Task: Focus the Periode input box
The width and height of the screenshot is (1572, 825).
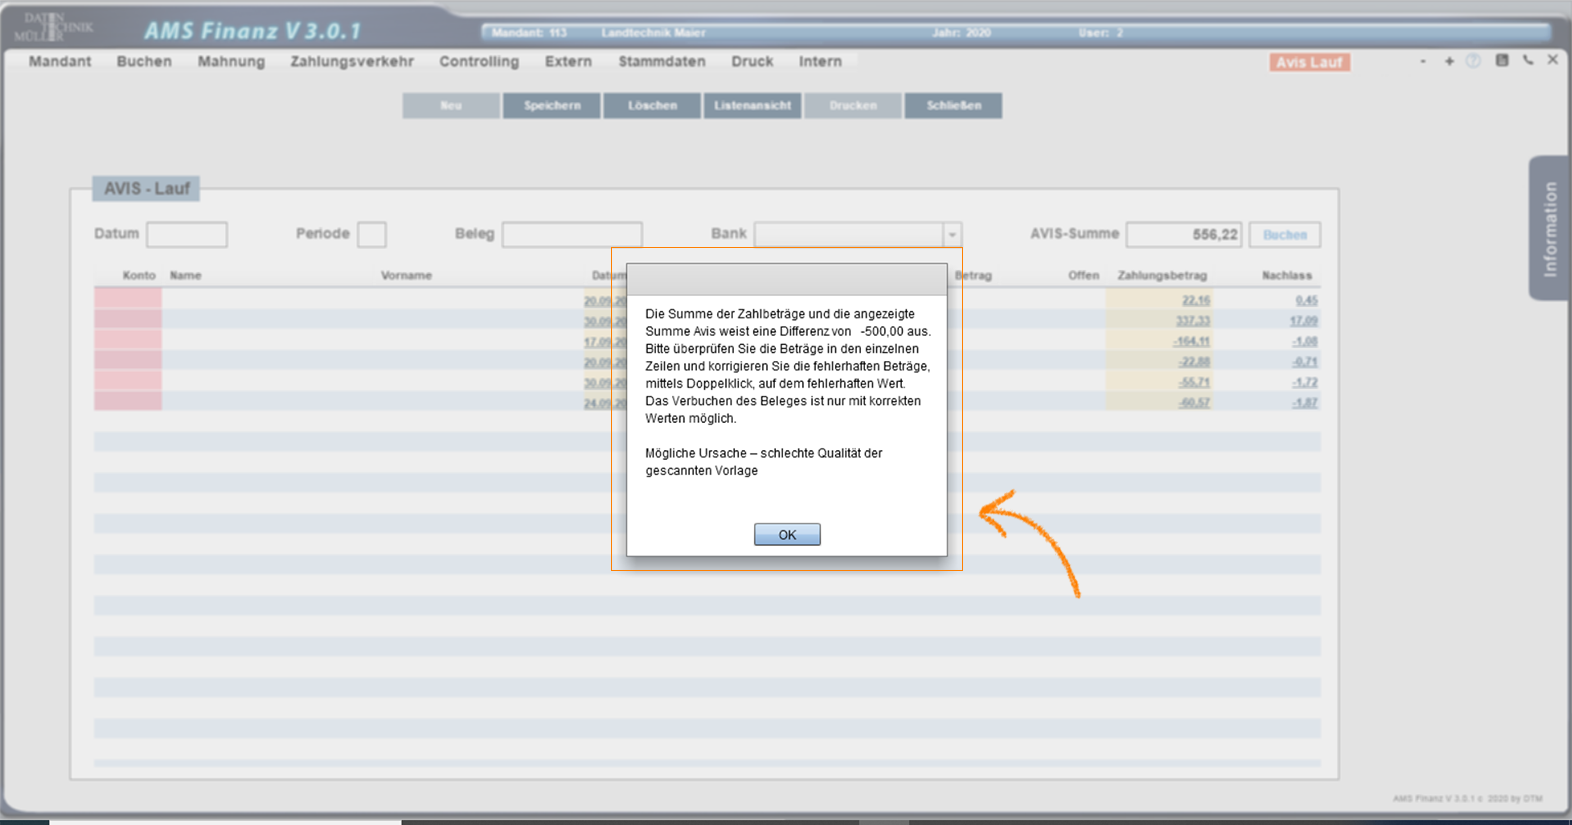Action: click(372, 235)
